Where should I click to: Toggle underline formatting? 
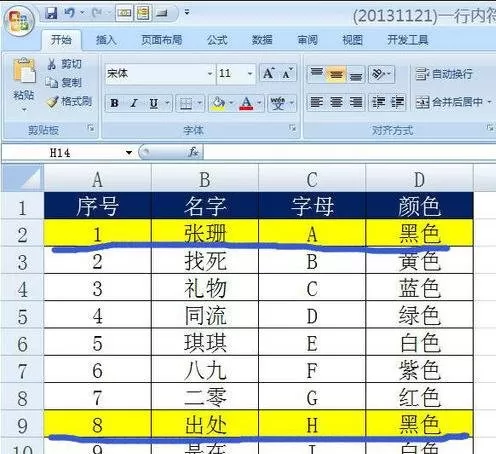[154, 103]
